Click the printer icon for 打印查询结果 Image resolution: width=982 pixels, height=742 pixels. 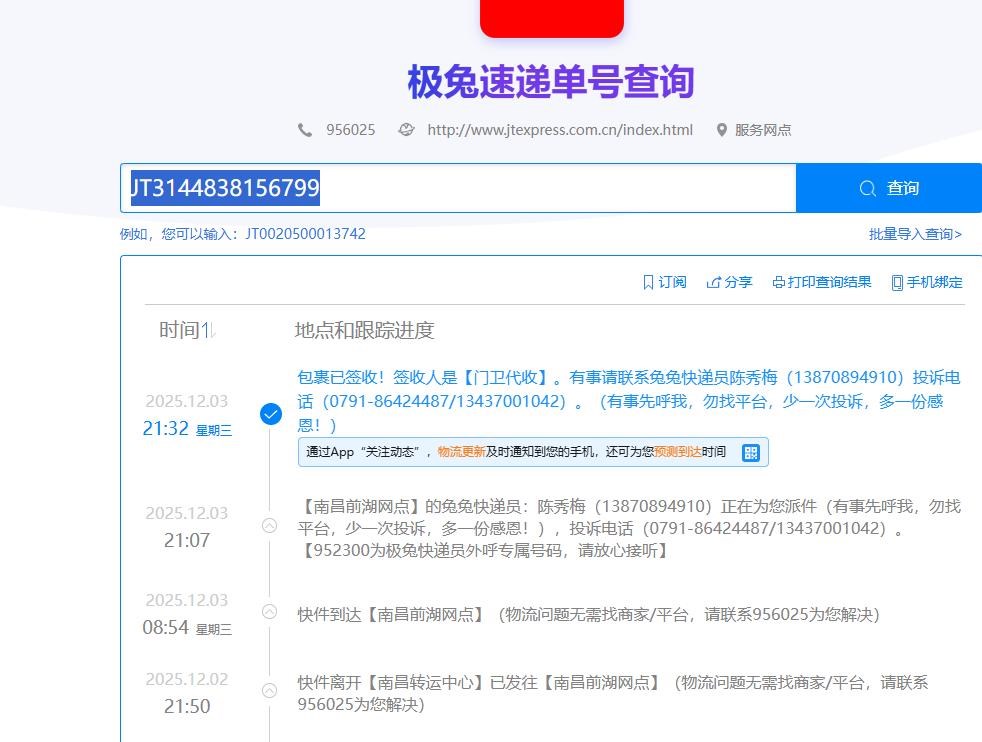point(779,283)
